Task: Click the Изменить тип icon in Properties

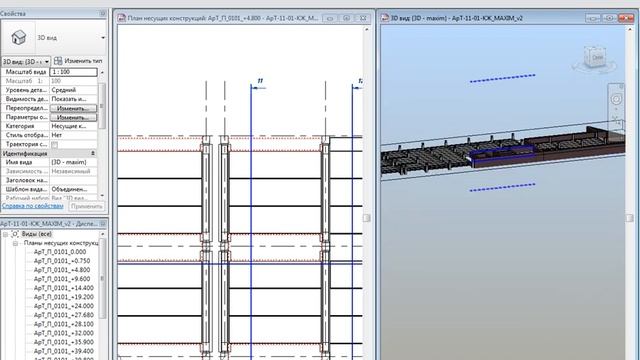Action: (58, 61)
